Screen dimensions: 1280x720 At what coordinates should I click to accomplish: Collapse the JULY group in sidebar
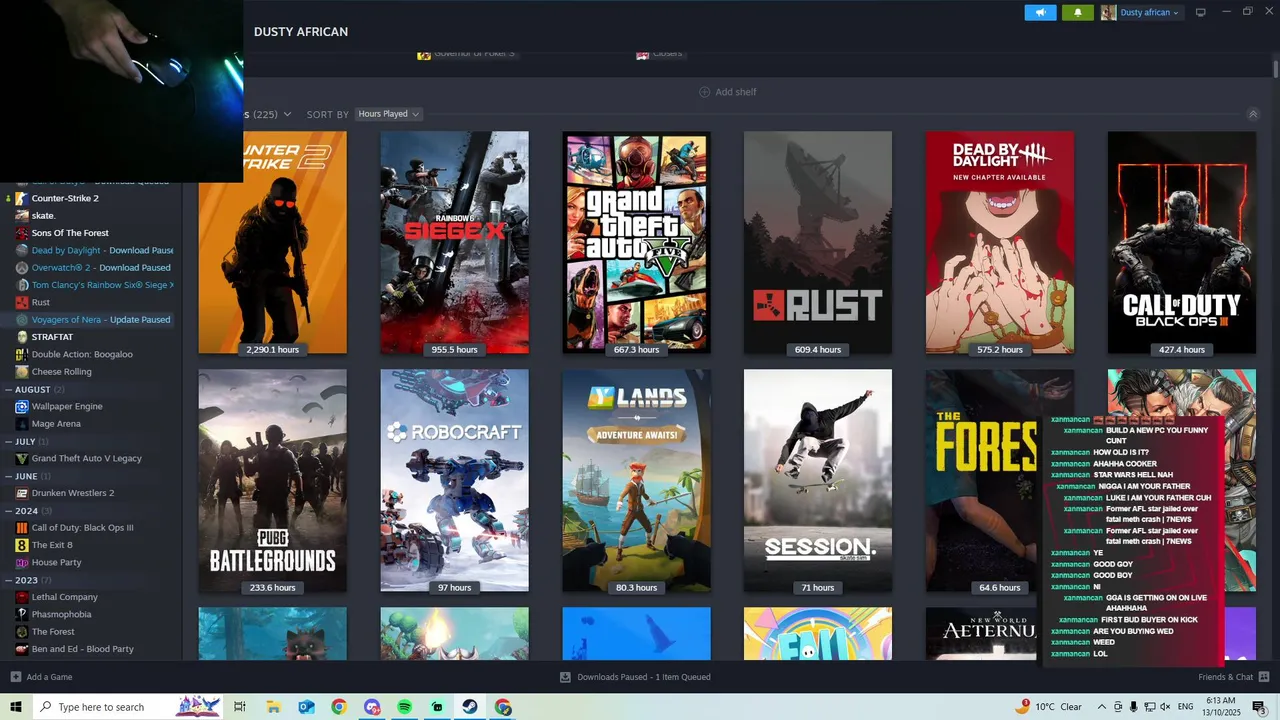point(9,441)
